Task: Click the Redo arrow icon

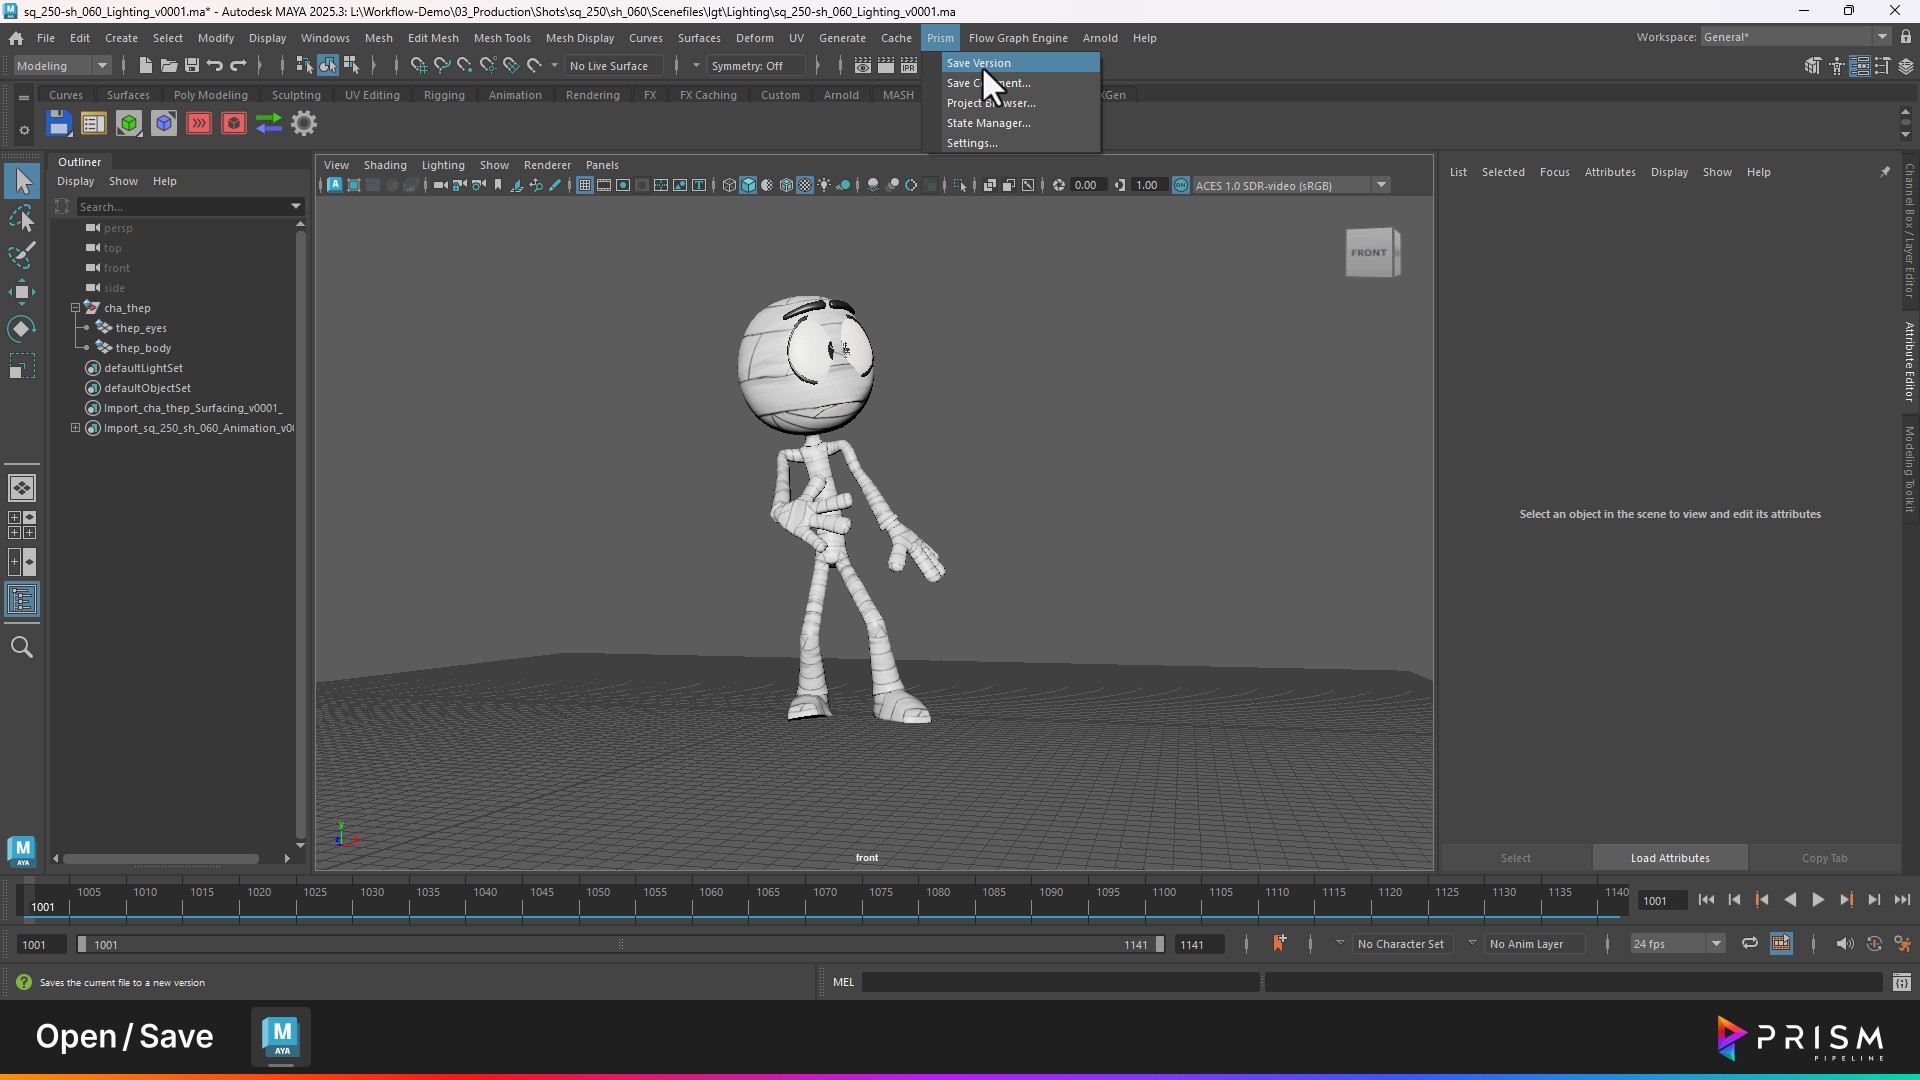Action: tap(238, 66)
